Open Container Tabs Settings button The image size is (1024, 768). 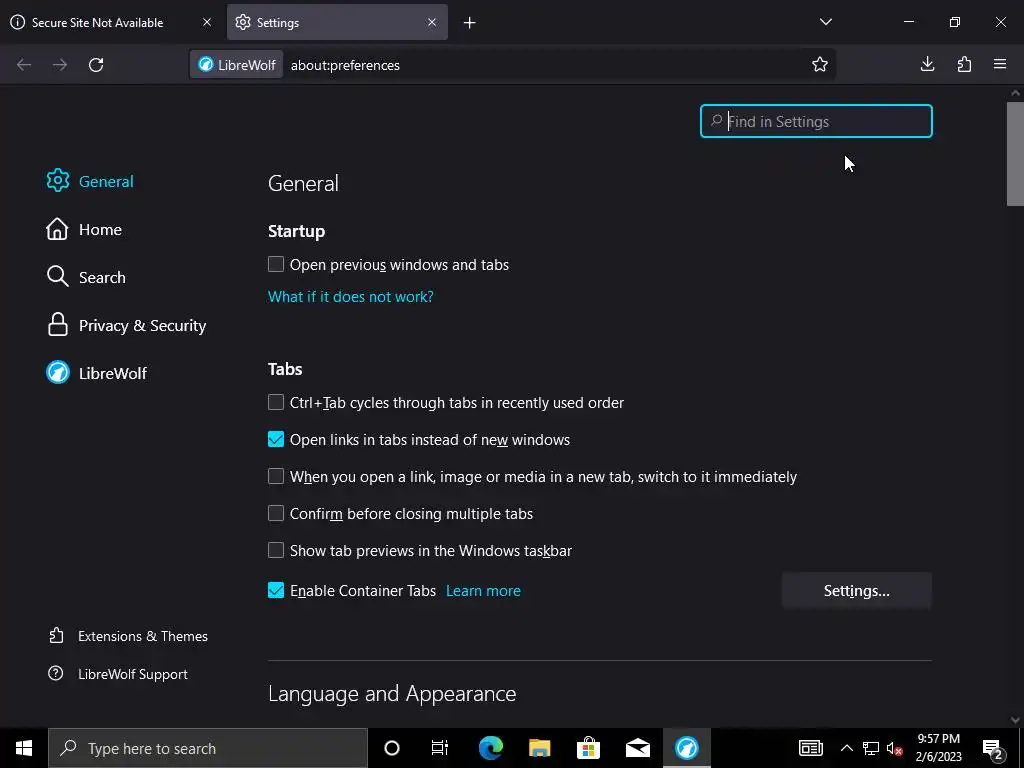tap(856, 590)
